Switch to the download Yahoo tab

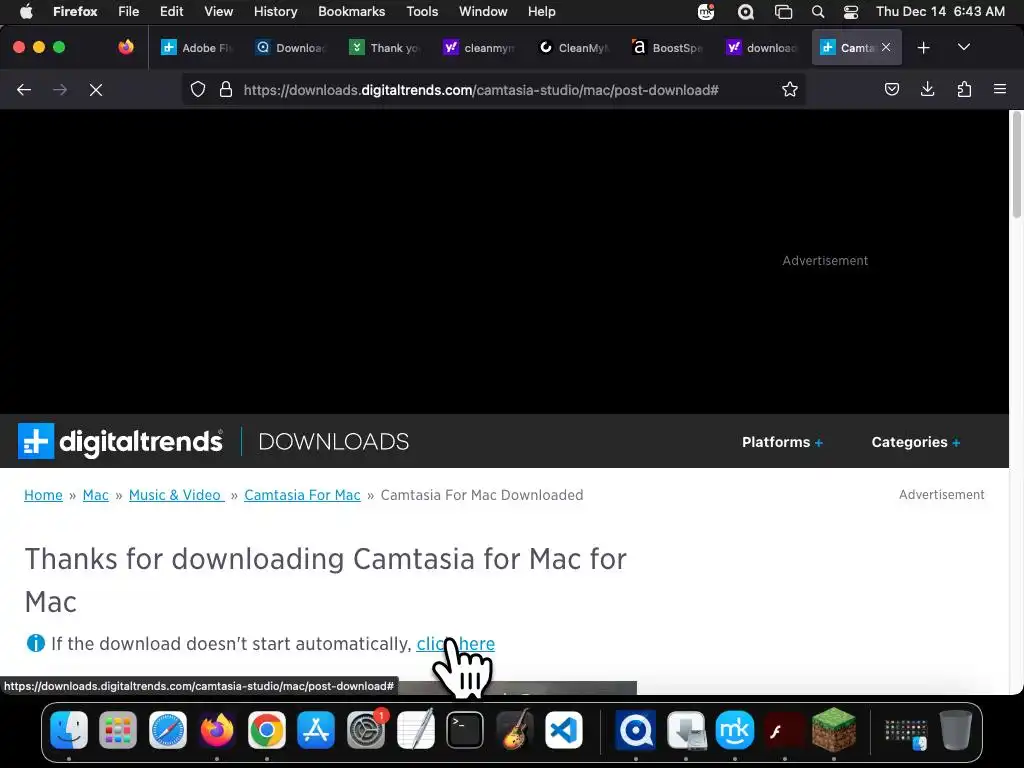point(761,48)
